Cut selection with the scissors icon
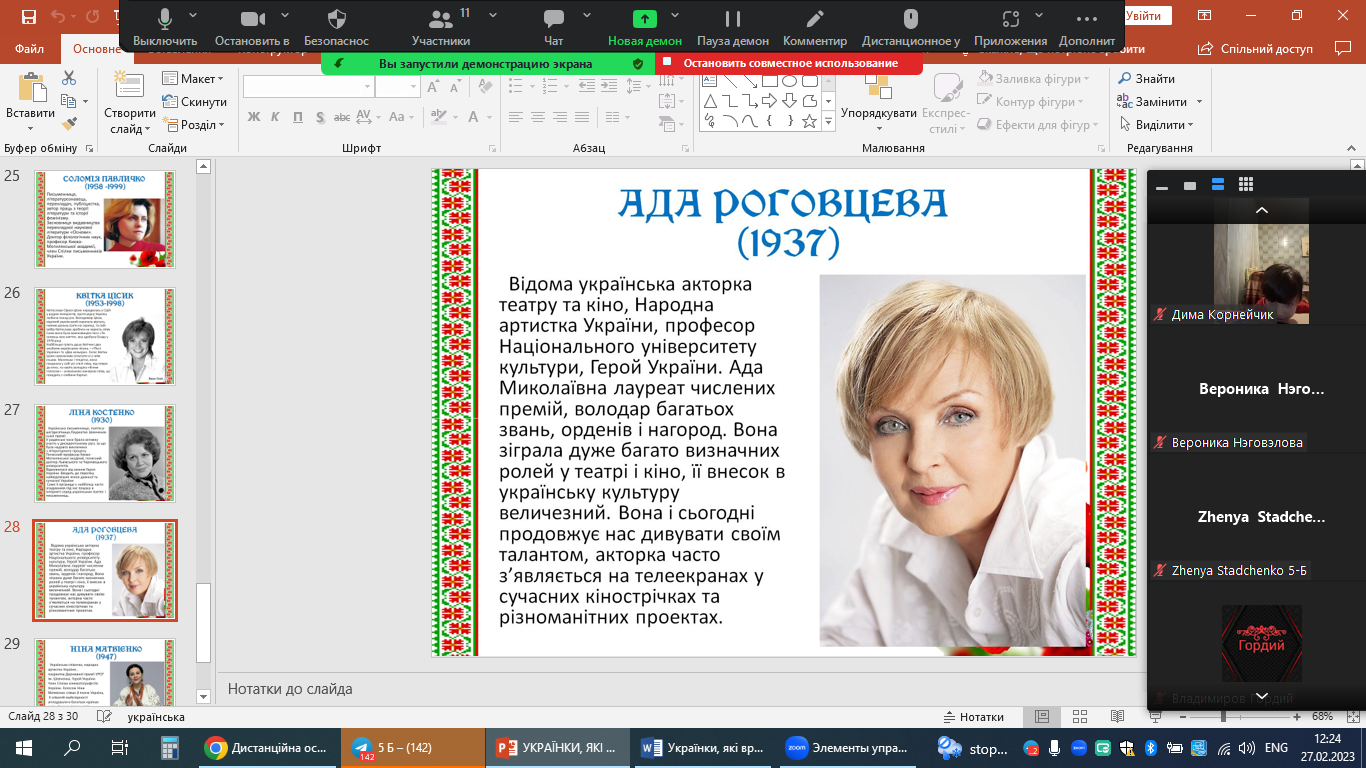The image size is (1366, 768). click(69, 78)
